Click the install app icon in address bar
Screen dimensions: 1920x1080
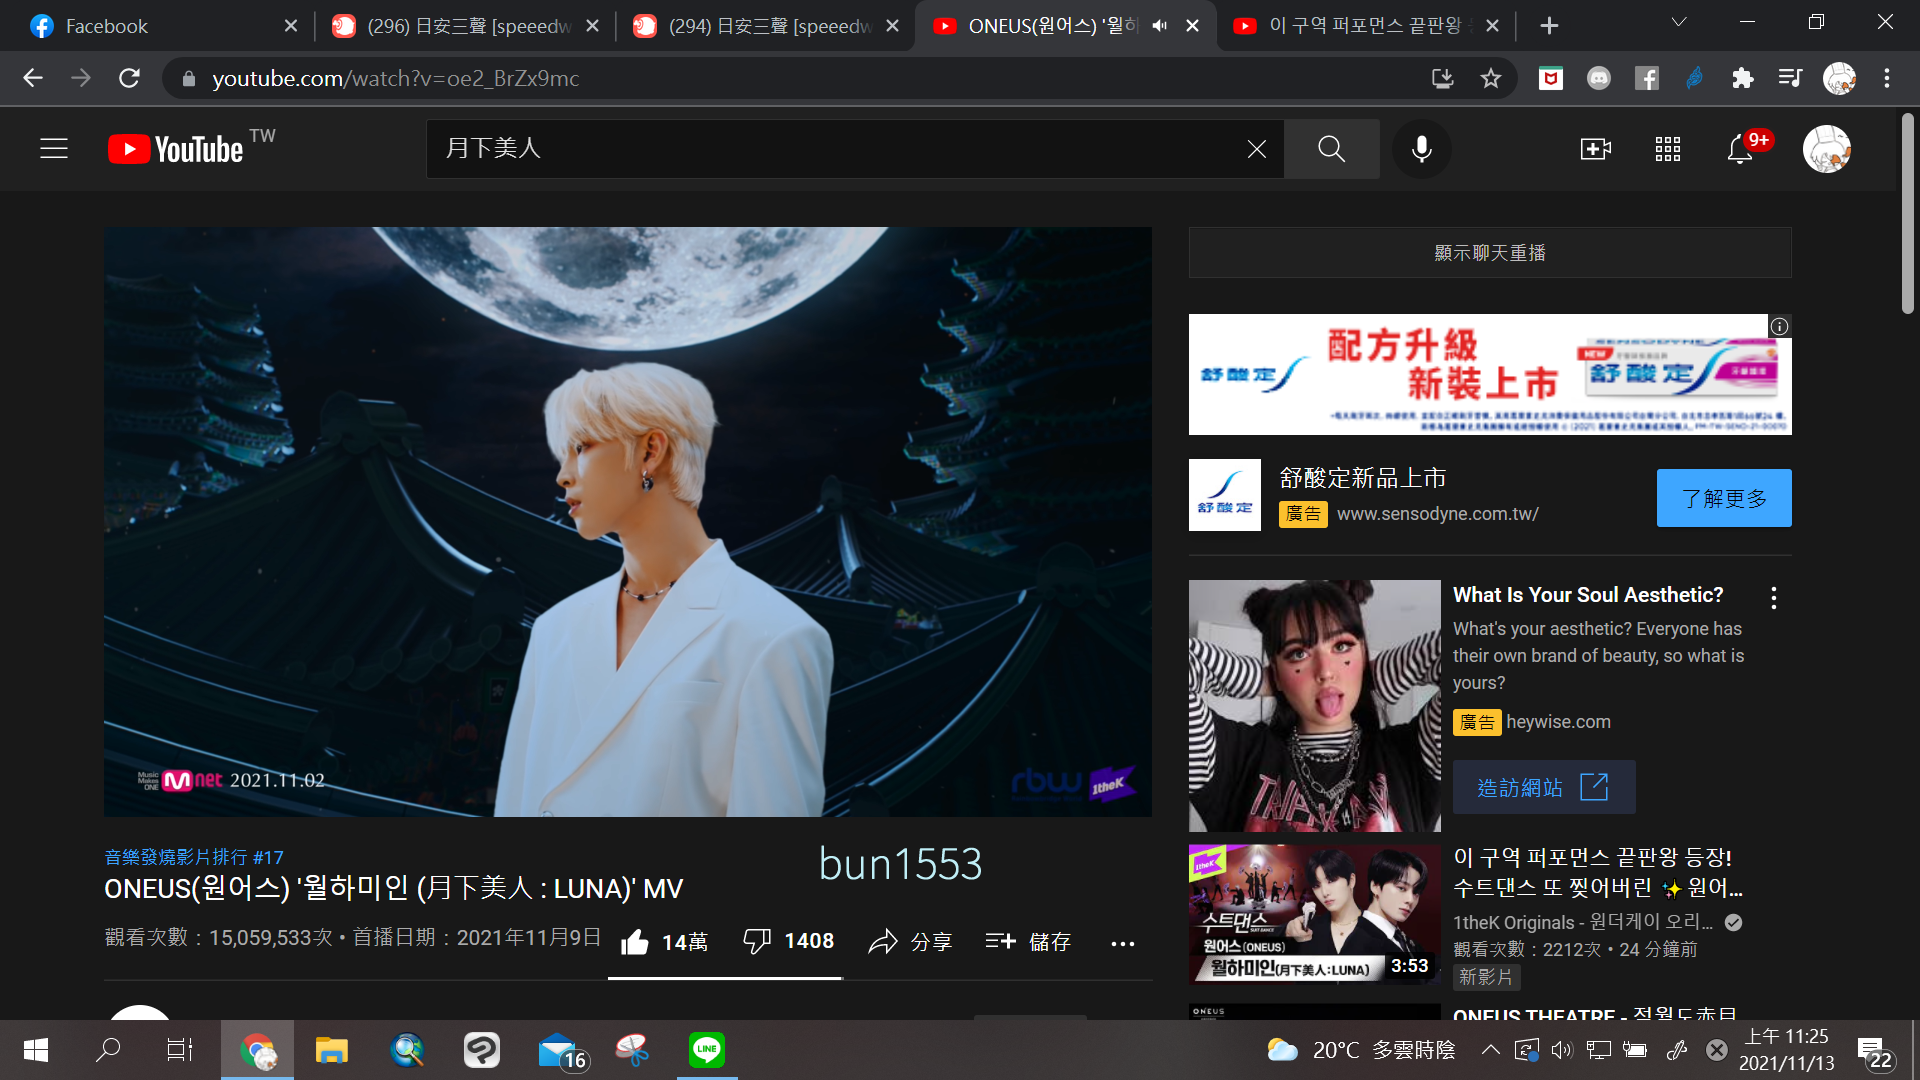(1442, 78)
